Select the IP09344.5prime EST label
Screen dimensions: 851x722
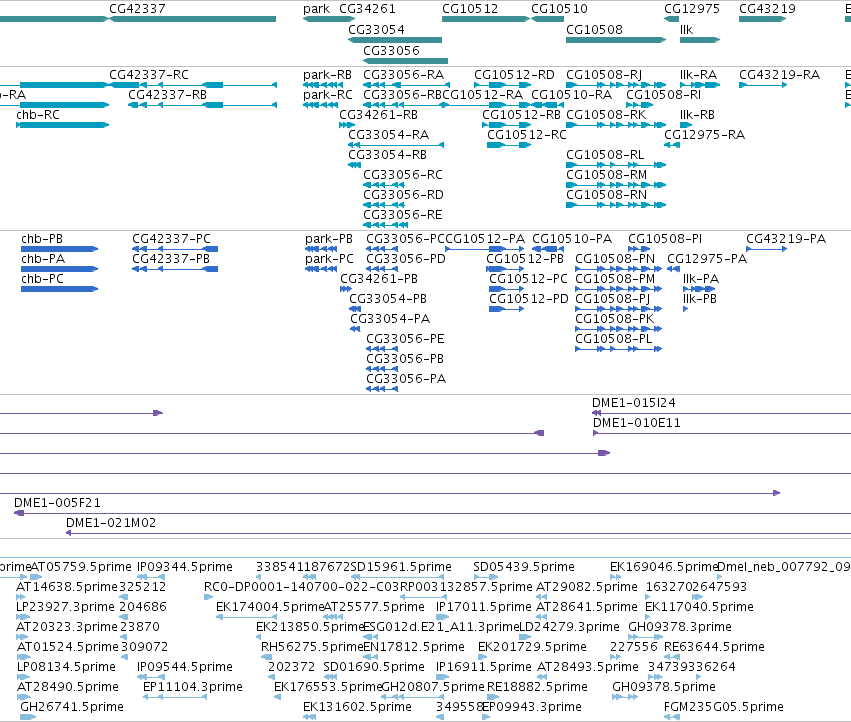(185, 567)
